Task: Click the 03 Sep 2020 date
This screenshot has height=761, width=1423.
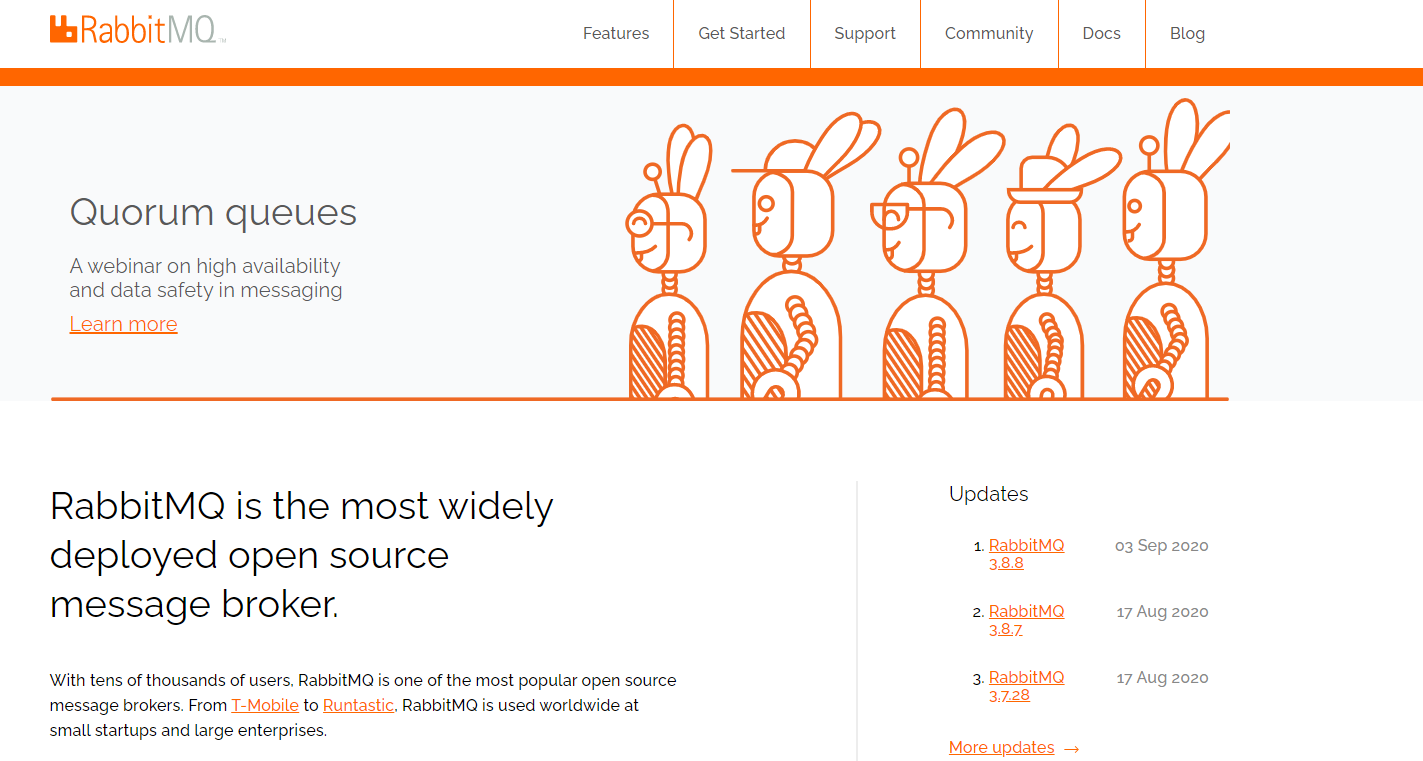Action: point(1162,546)
